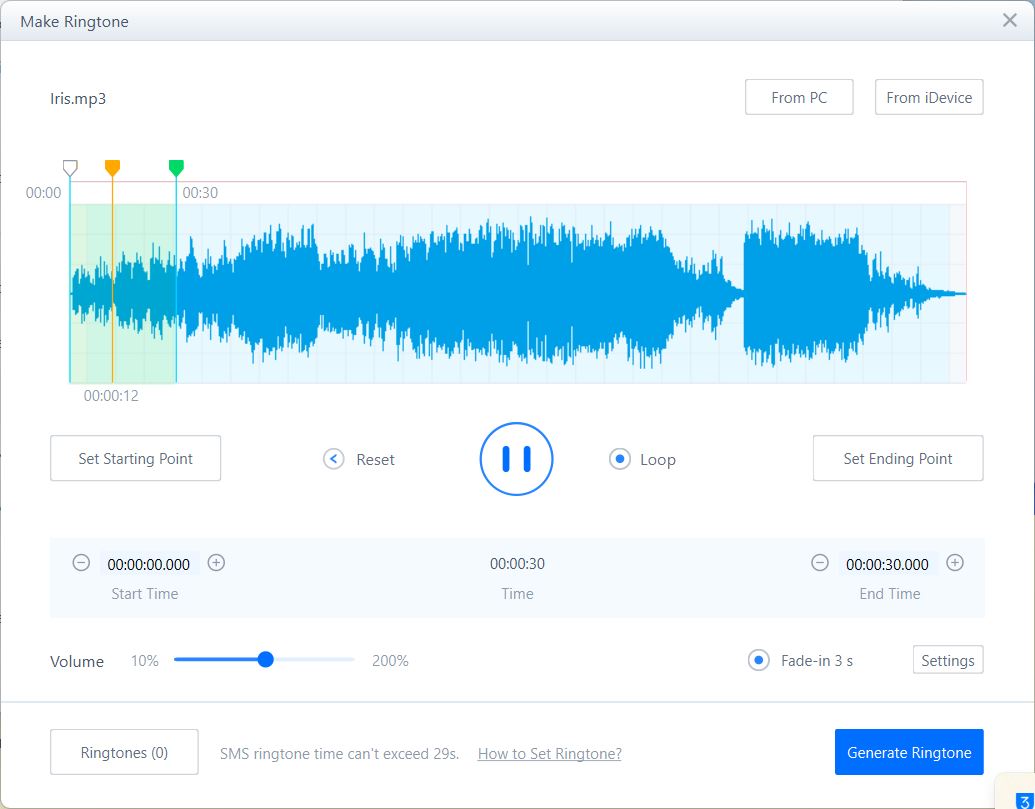The height and width of the screenshot is (809, 1035).
Task: Open the How to Set Ringtone link
Action: (x=549, y=754)
